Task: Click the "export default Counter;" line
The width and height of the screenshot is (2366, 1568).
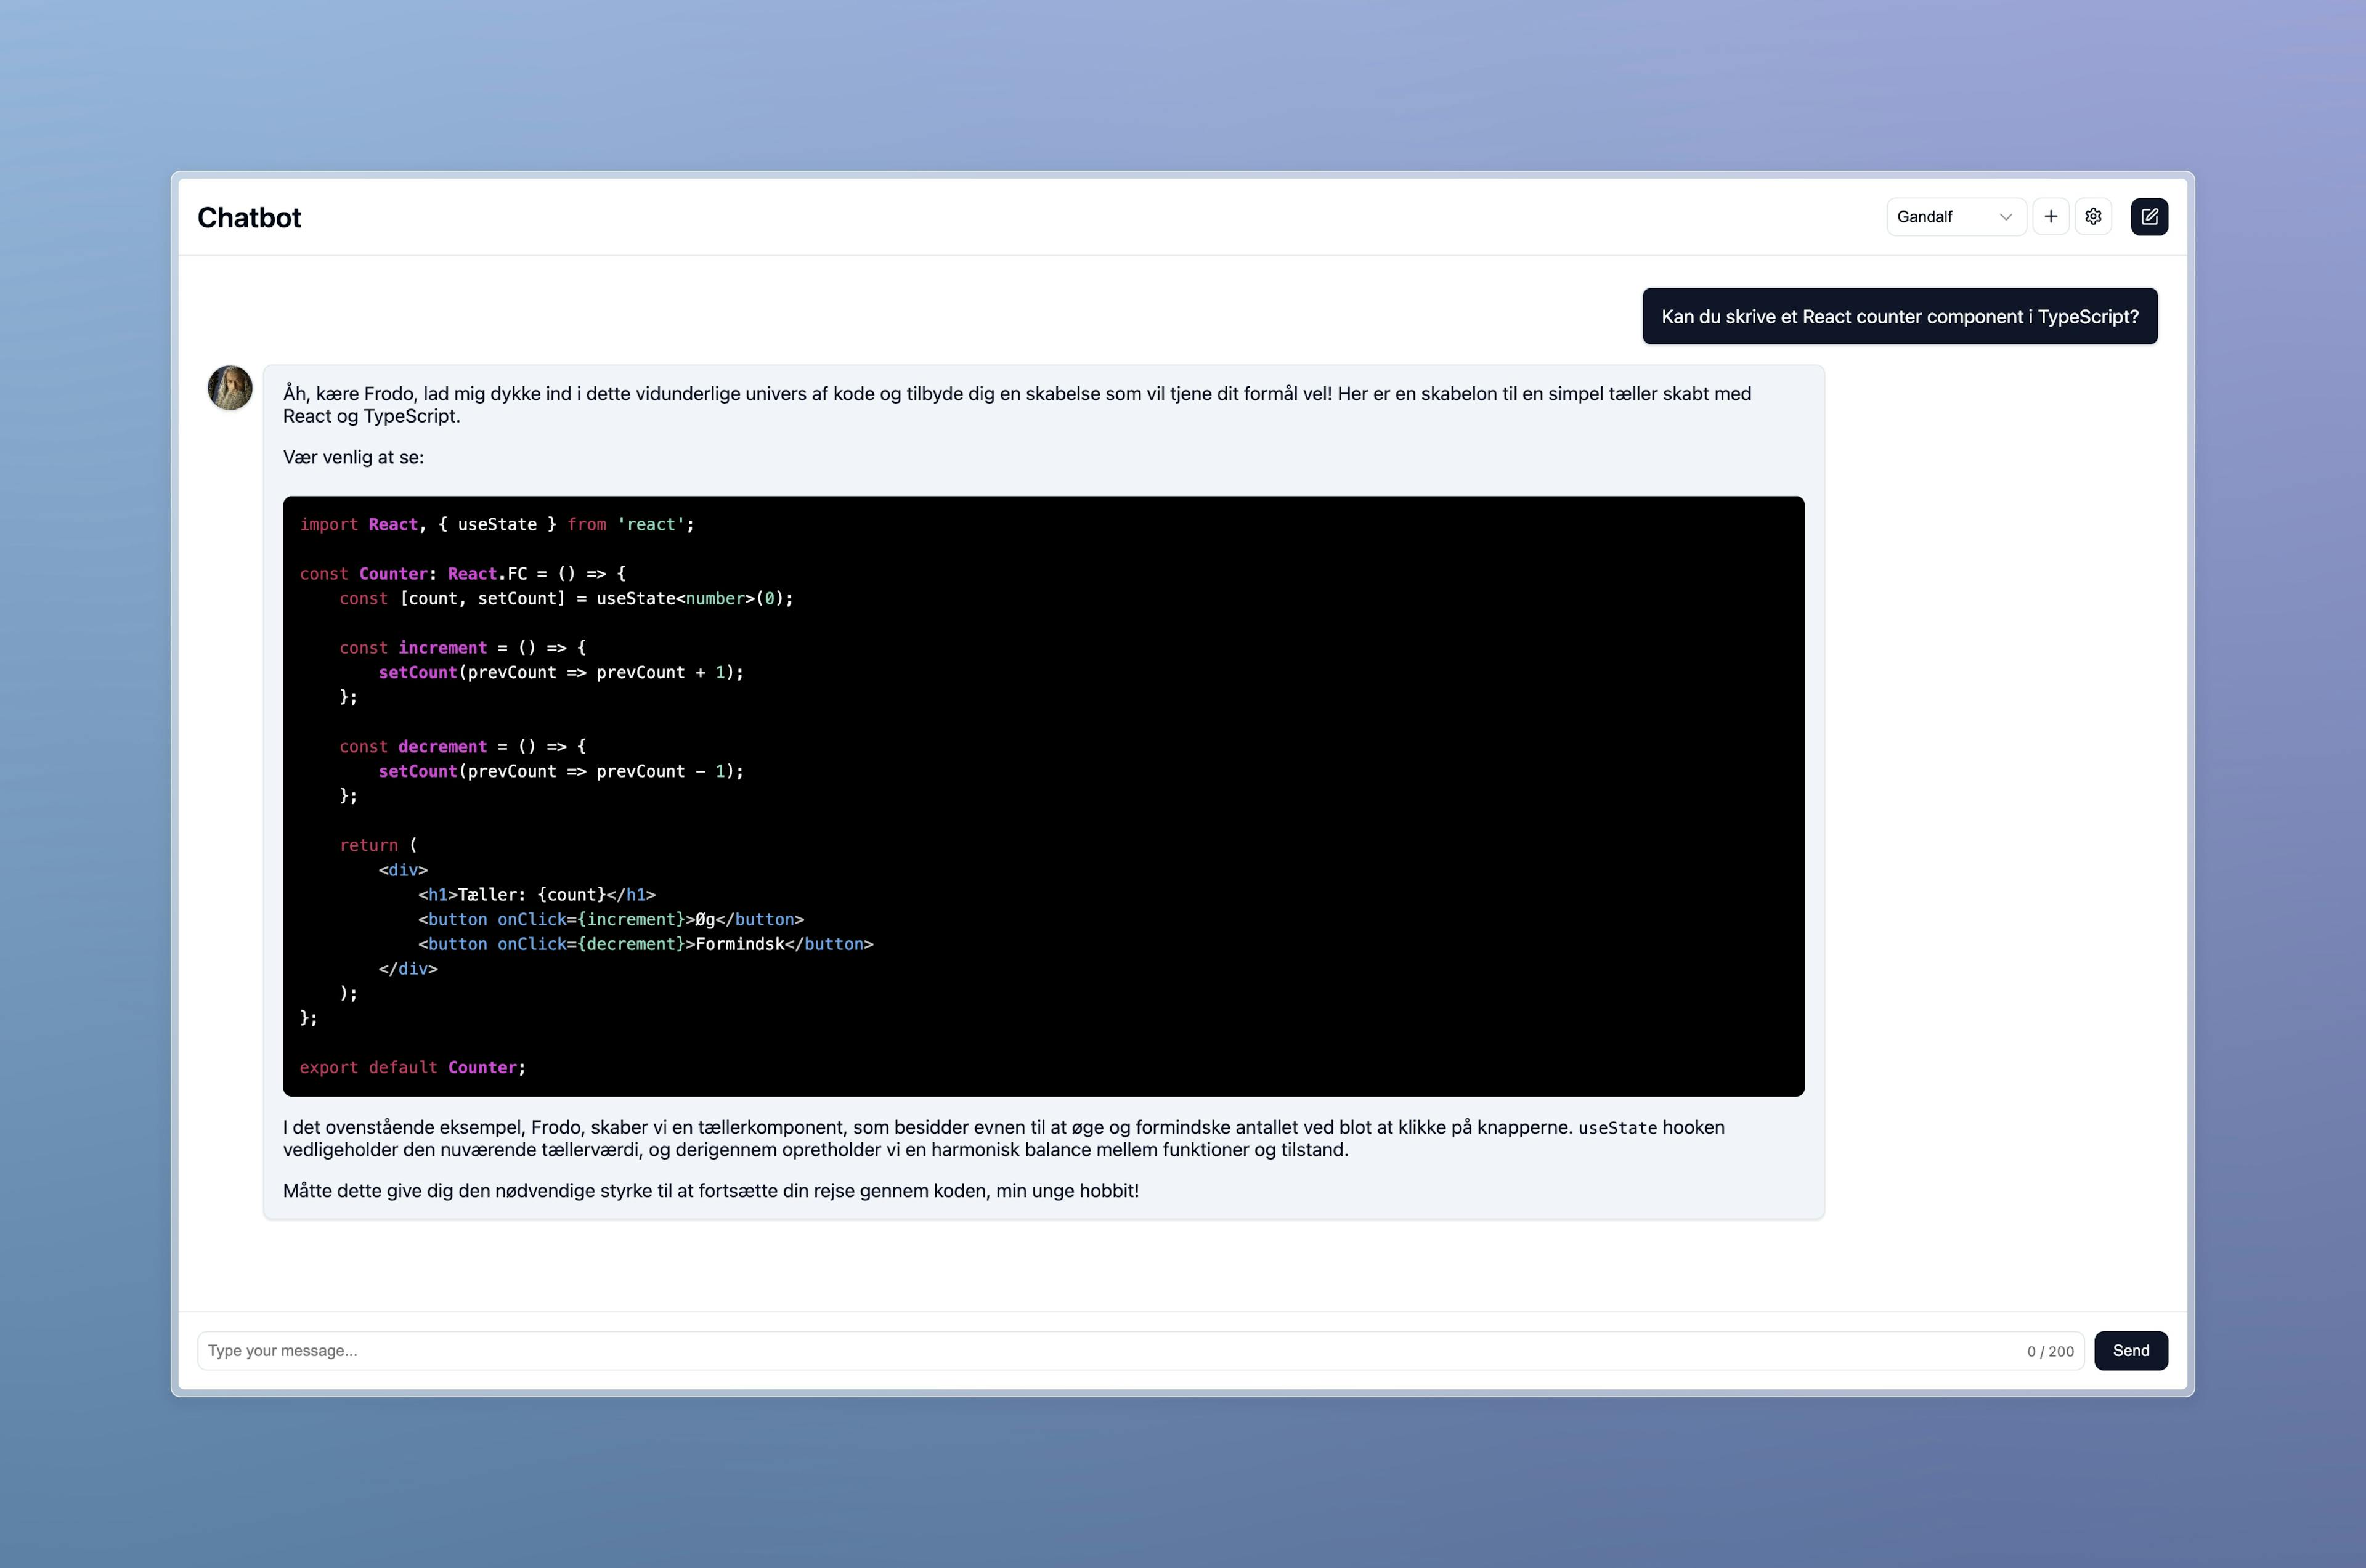Action: click(413, 1068)
